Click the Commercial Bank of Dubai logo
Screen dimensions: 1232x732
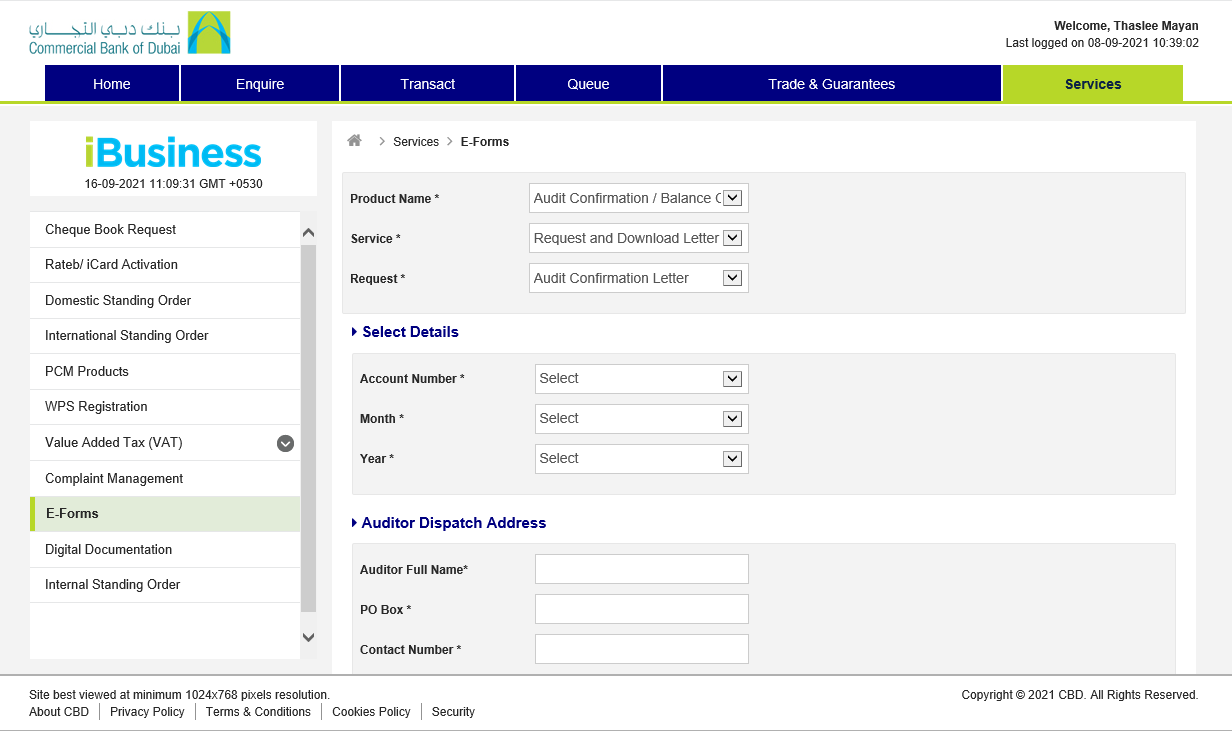pyautogui.click(x=130, y=33)
